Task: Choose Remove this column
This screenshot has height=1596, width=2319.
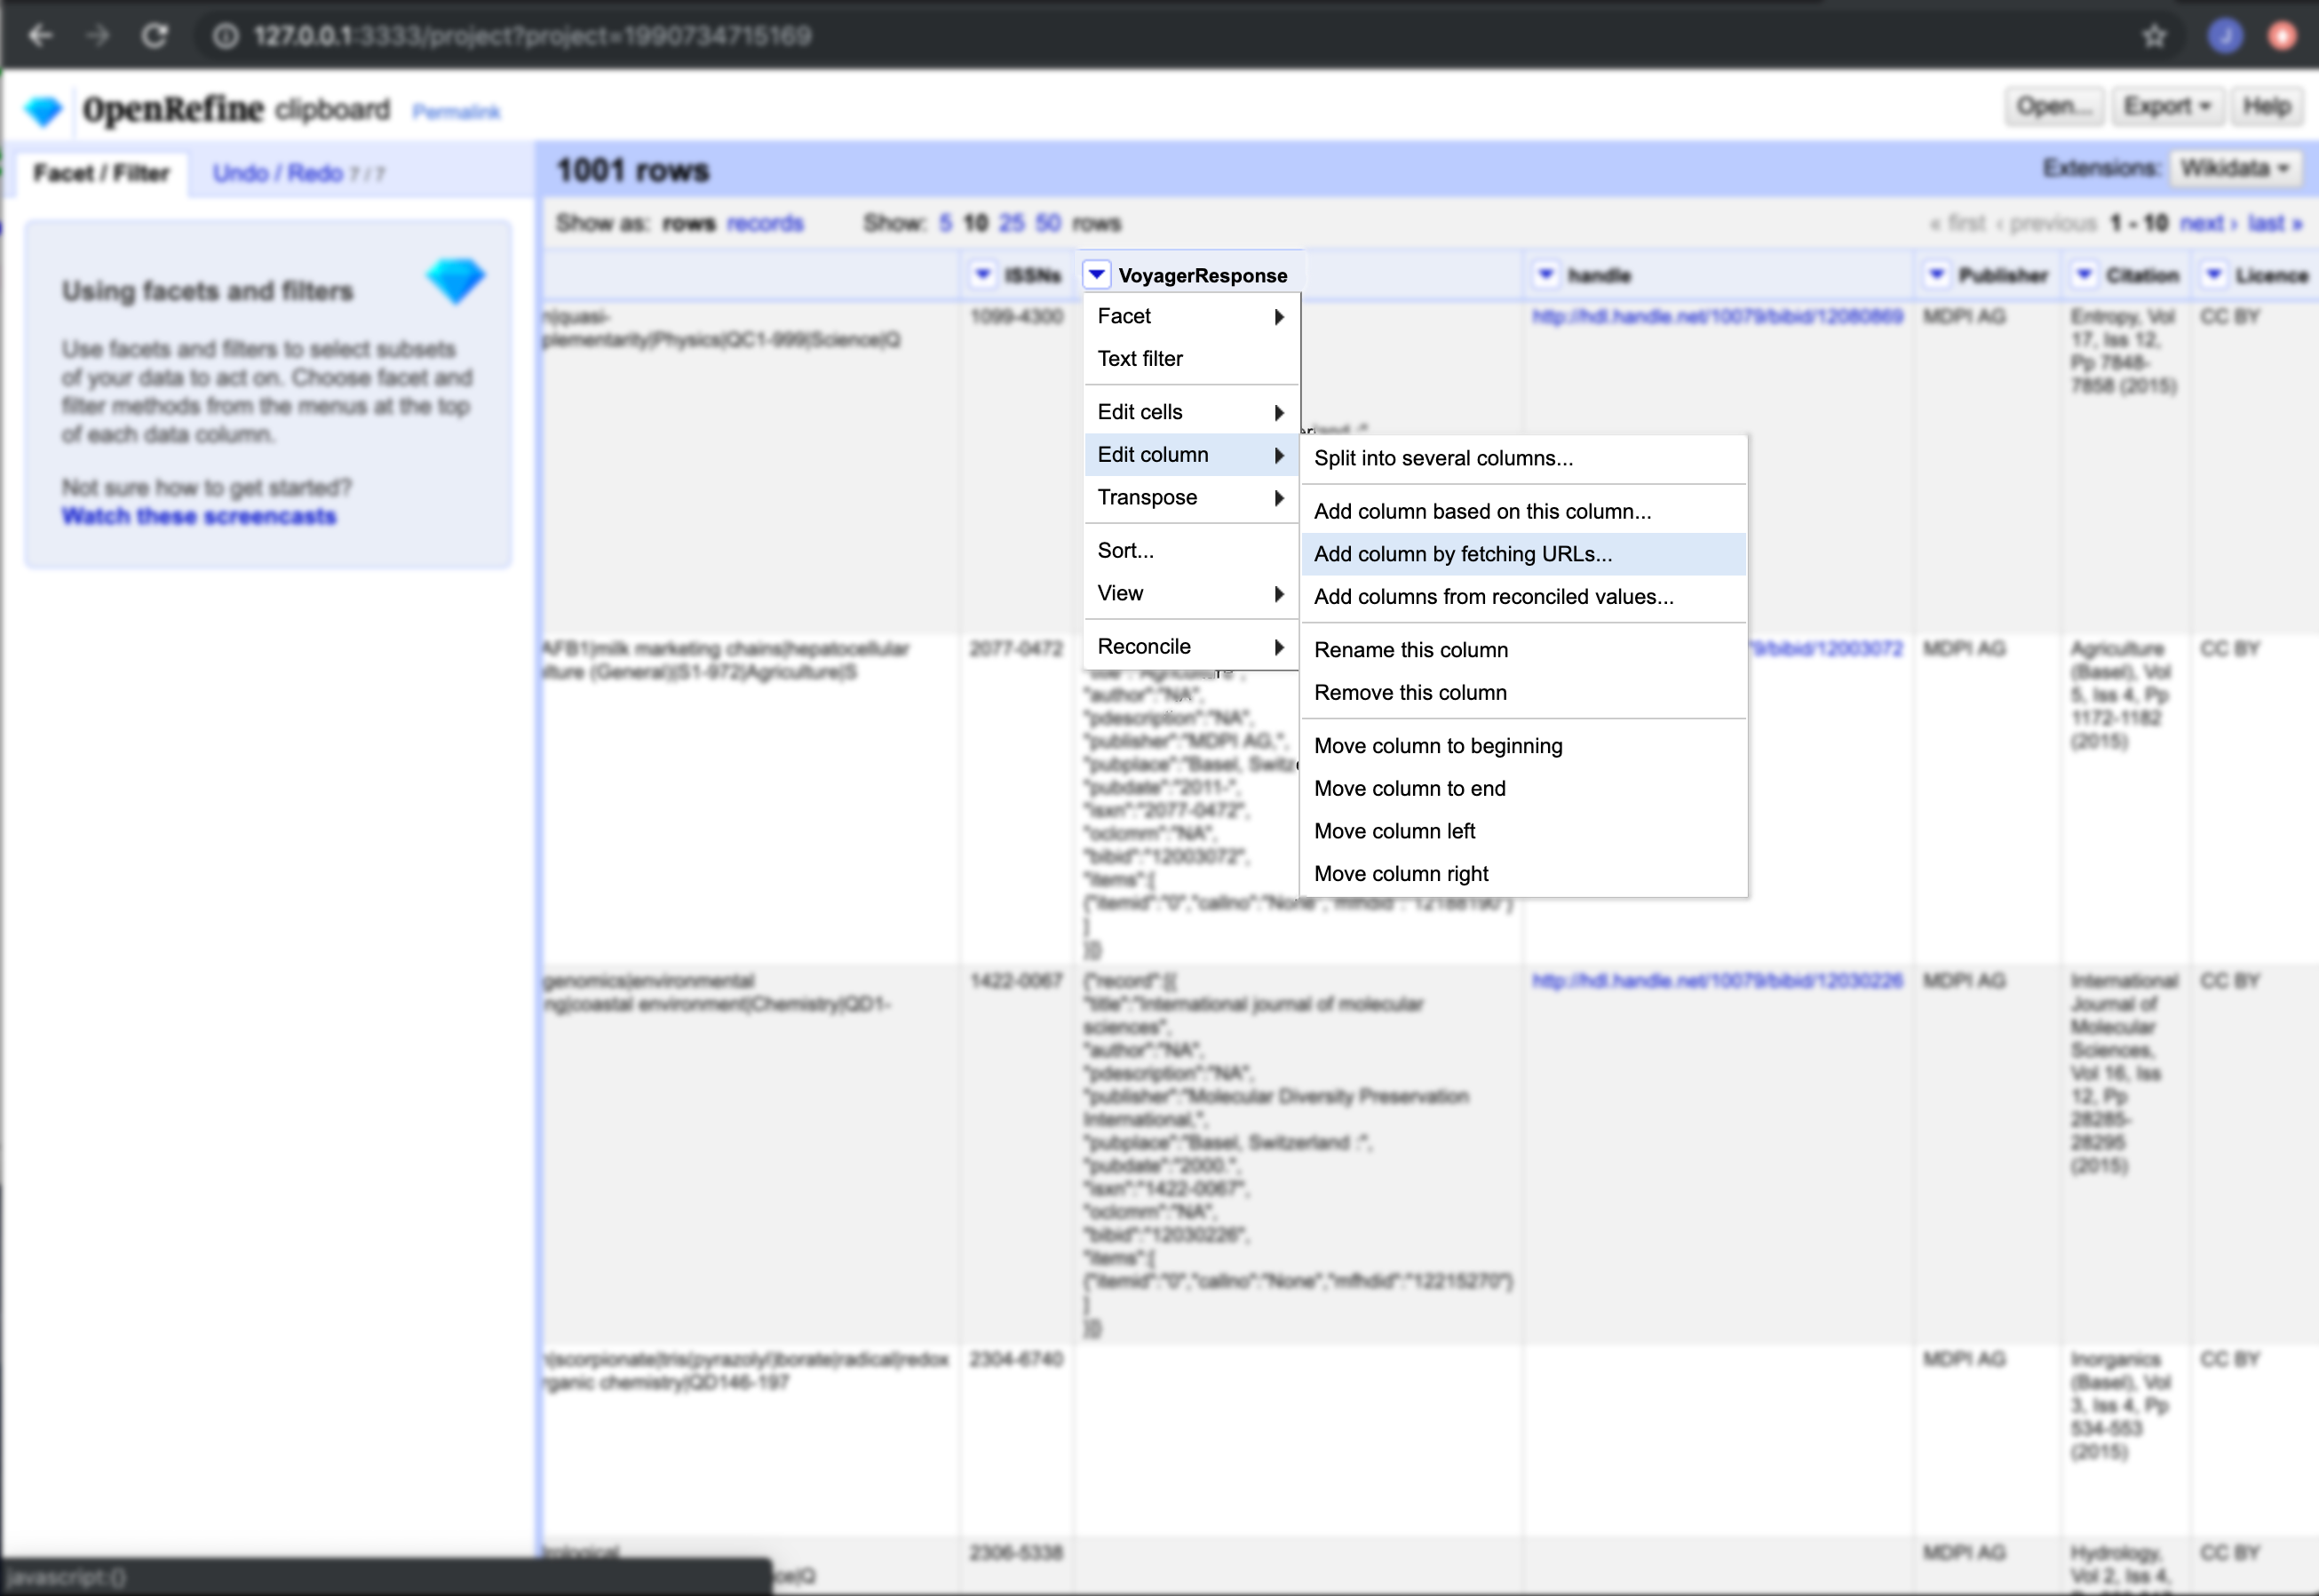Action: 1523,693
